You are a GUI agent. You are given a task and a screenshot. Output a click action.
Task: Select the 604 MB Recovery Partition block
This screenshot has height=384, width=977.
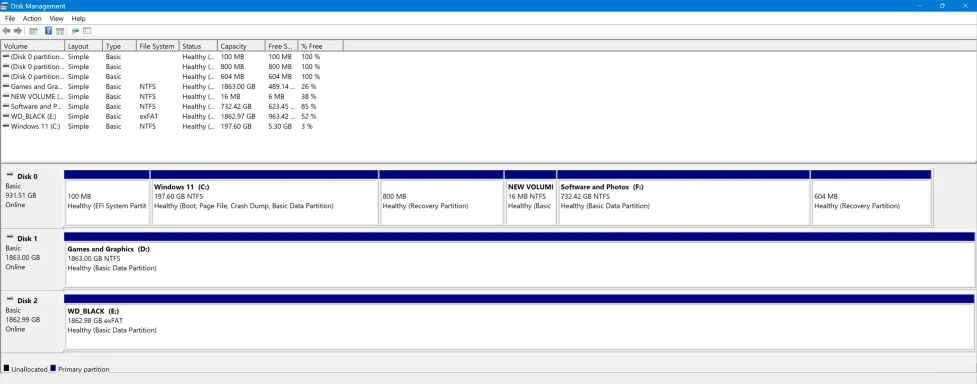tap(871, 197)
